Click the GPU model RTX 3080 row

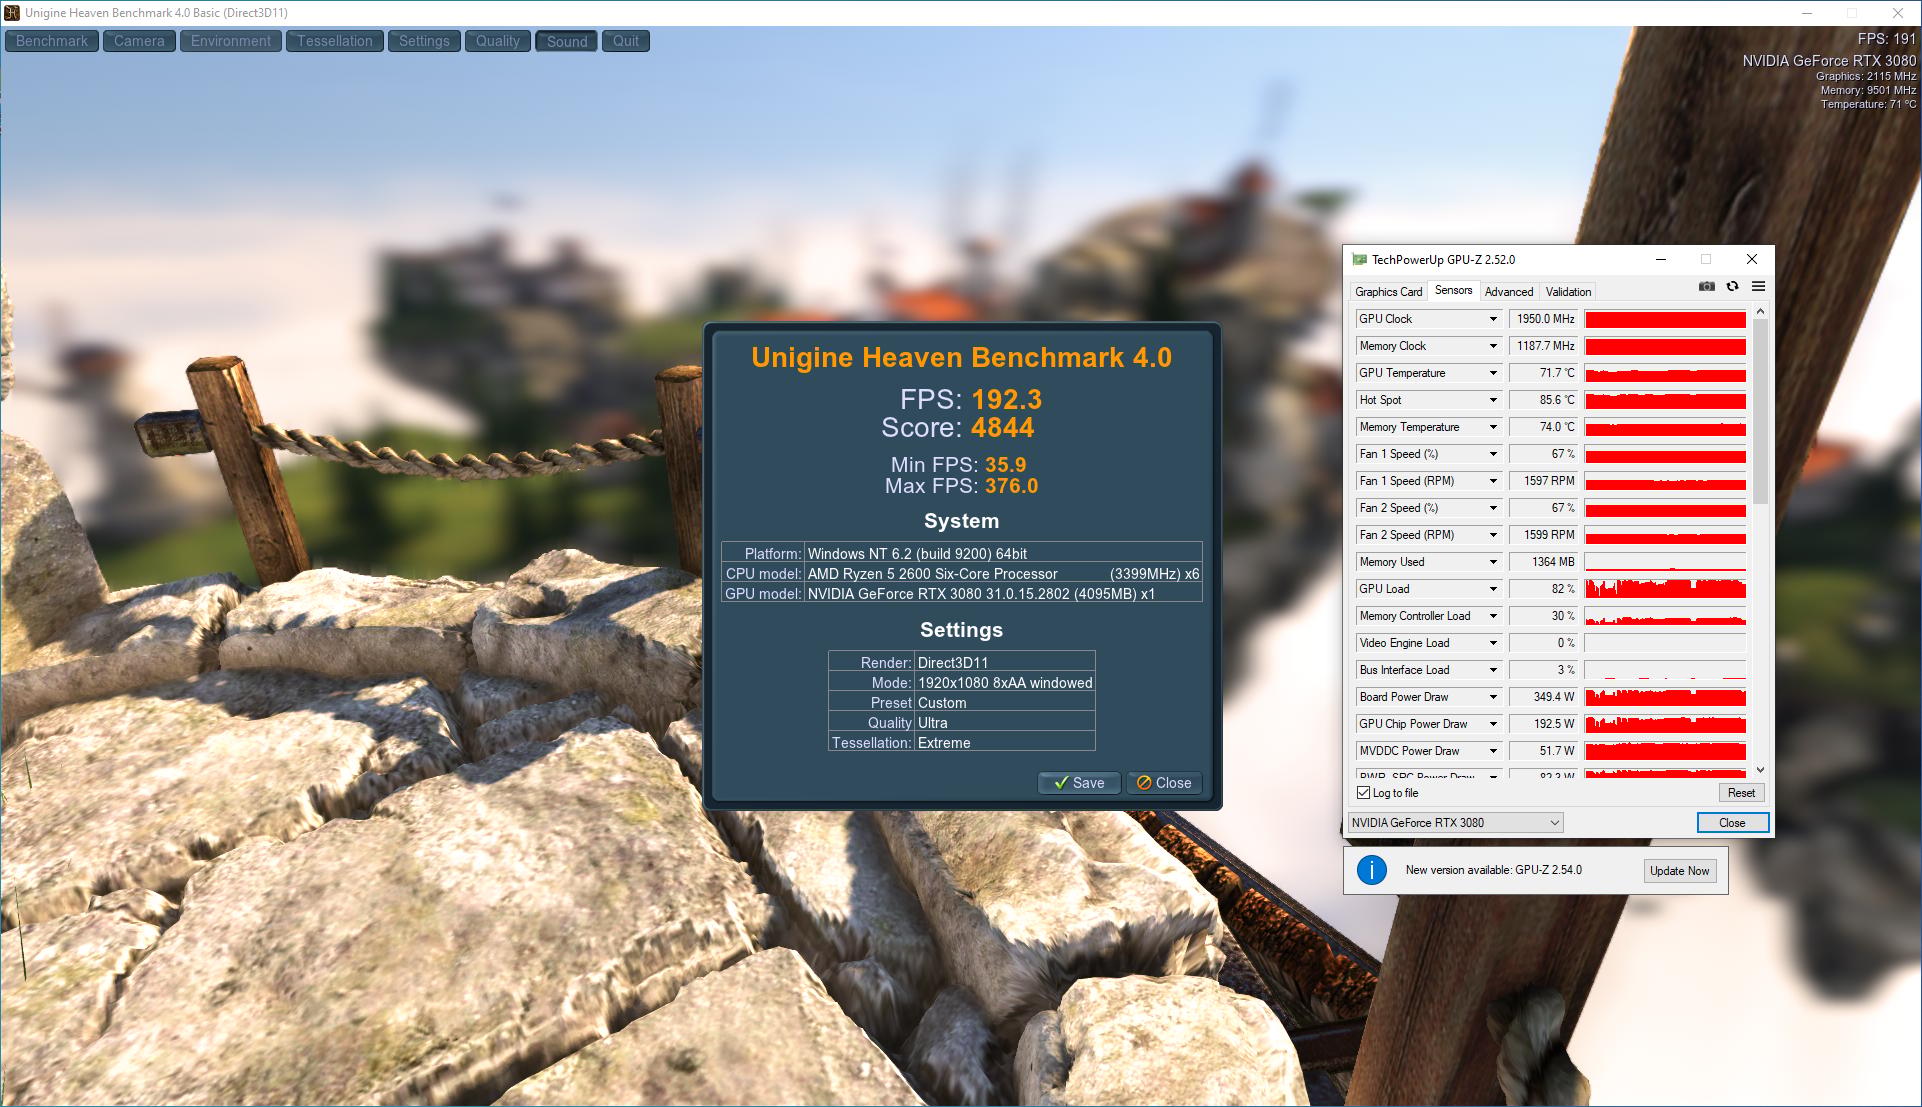[962, 594]
